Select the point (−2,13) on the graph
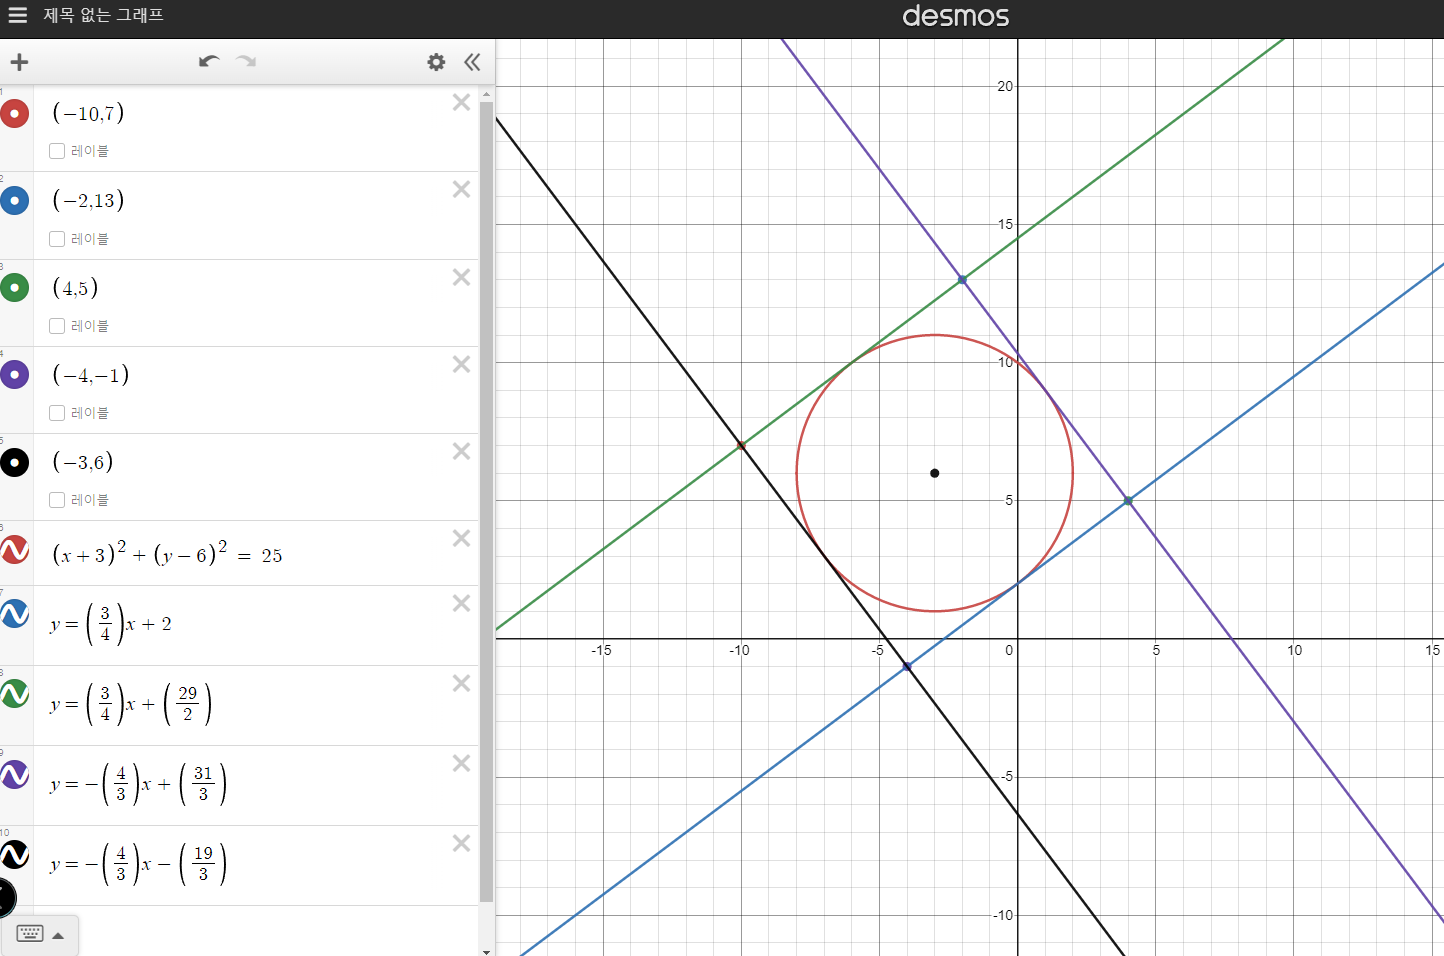The height and width of the screenshot is (956, 1444). [x=962, y=280]
